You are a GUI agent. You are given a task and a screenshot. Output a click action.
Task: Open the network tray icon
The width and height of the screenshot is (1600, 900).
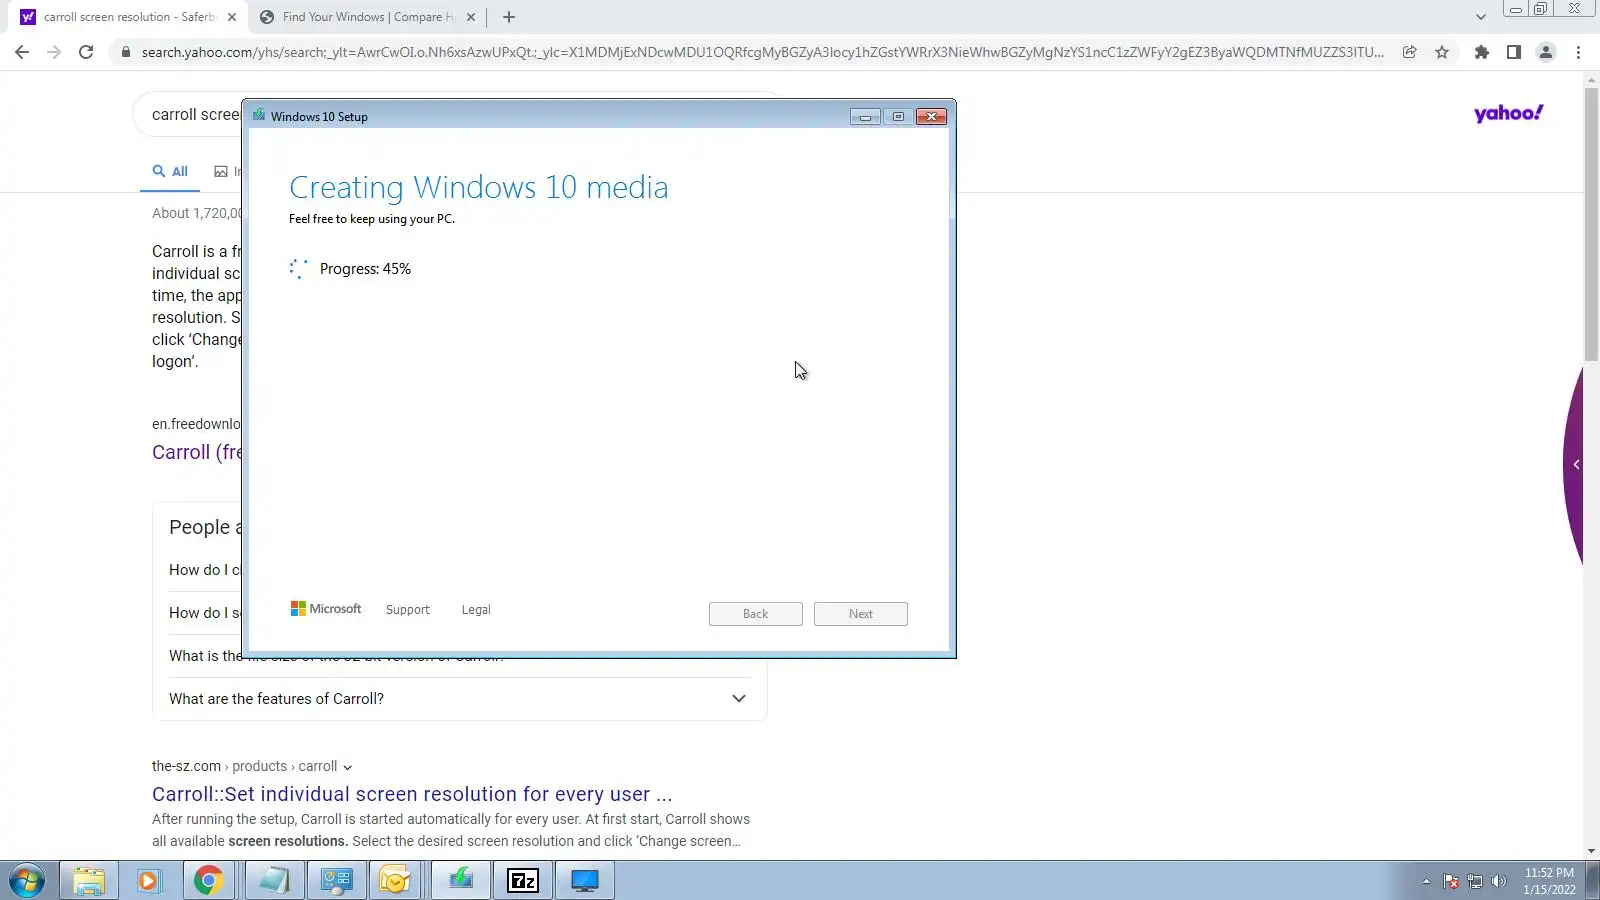click(x=1475, y=881)
